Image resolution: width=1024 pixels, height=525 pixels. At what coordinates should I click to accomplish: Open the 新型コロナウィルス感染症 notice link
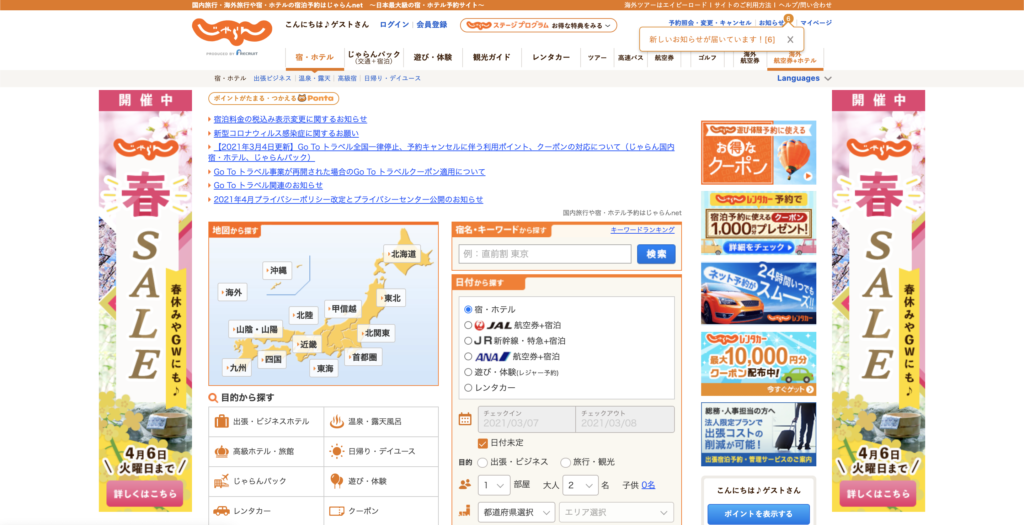click(286, 133)
